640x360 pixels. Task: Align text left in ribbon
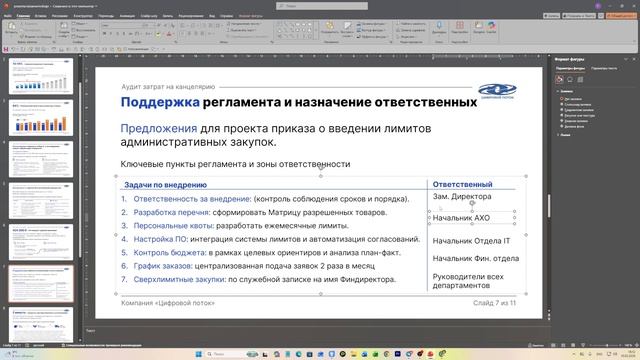[x=182, y=34]
